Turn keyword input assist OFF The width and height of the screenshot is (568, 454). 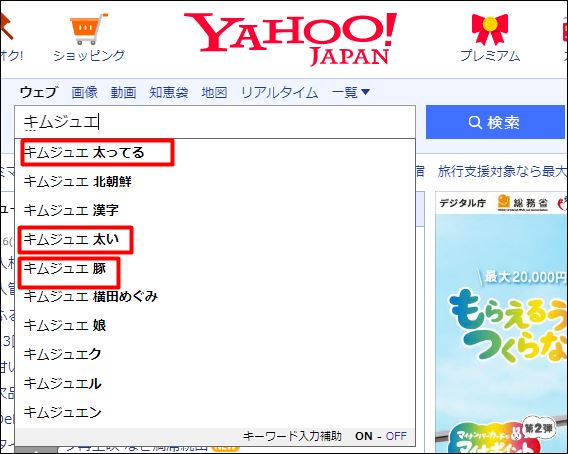click(396, 436)
